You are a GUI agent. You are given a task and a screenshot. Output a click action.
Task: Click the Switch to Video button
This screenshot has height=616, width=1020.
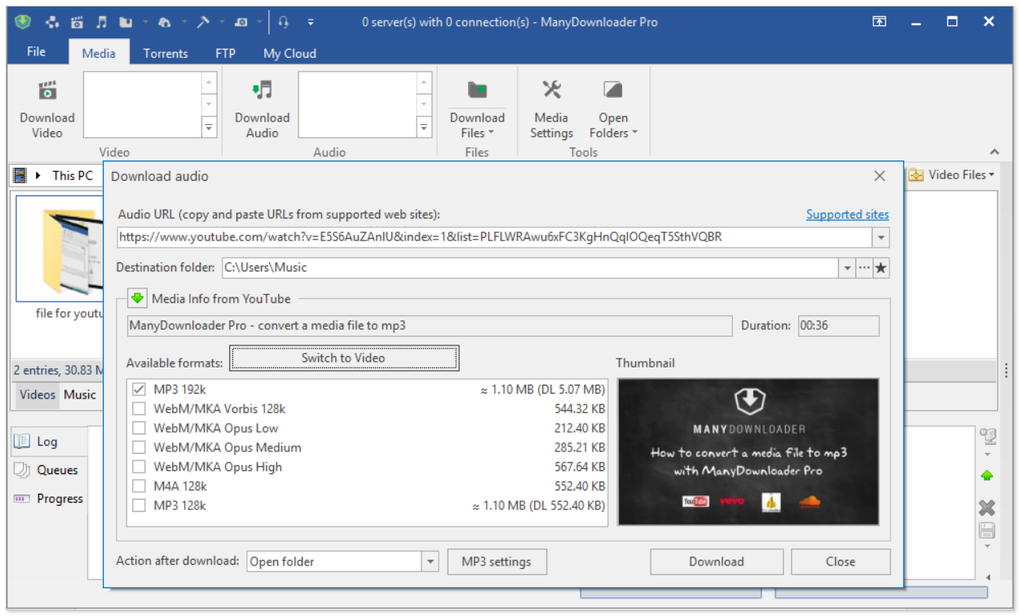344,358
